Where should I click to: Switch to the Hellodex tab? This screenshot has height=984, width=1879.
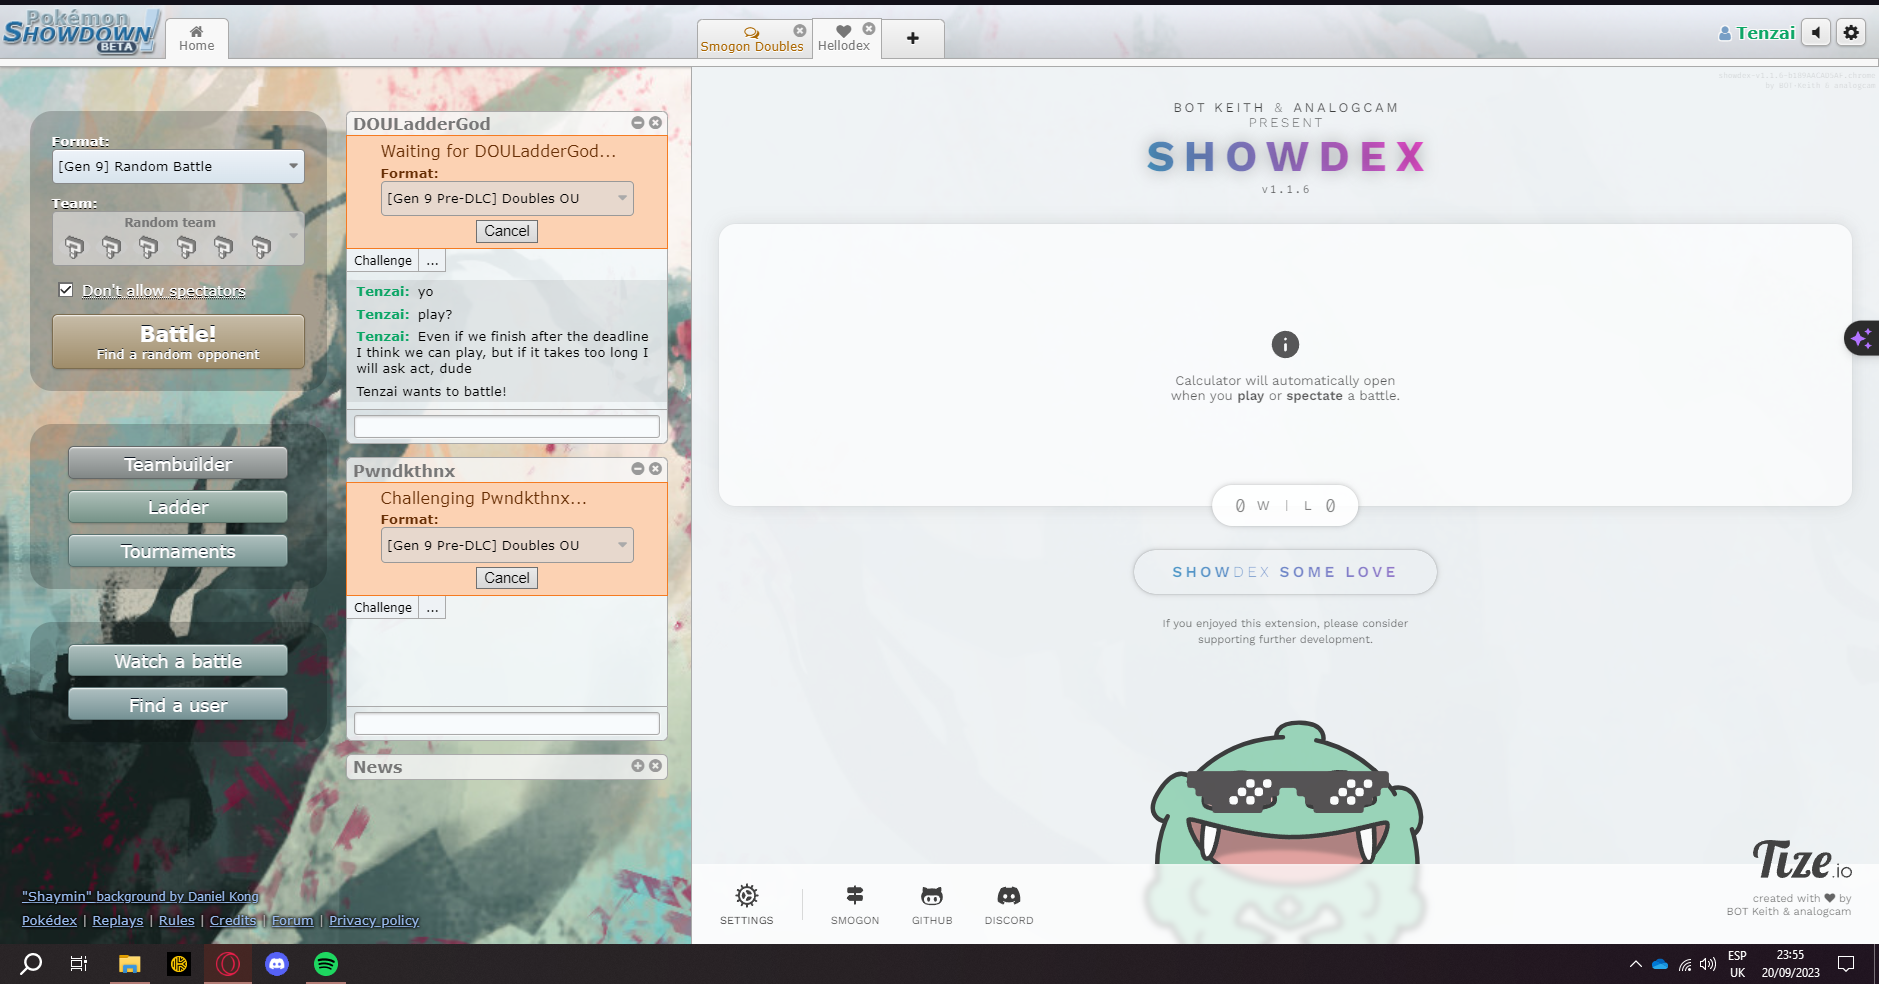(844, 39)
